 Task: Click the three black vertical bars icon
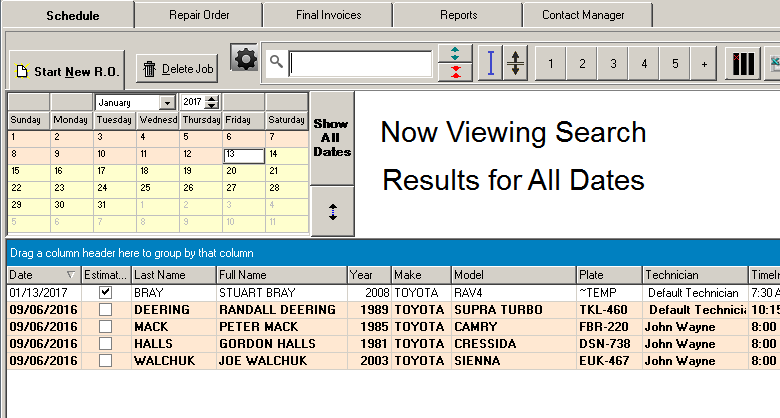743,64
